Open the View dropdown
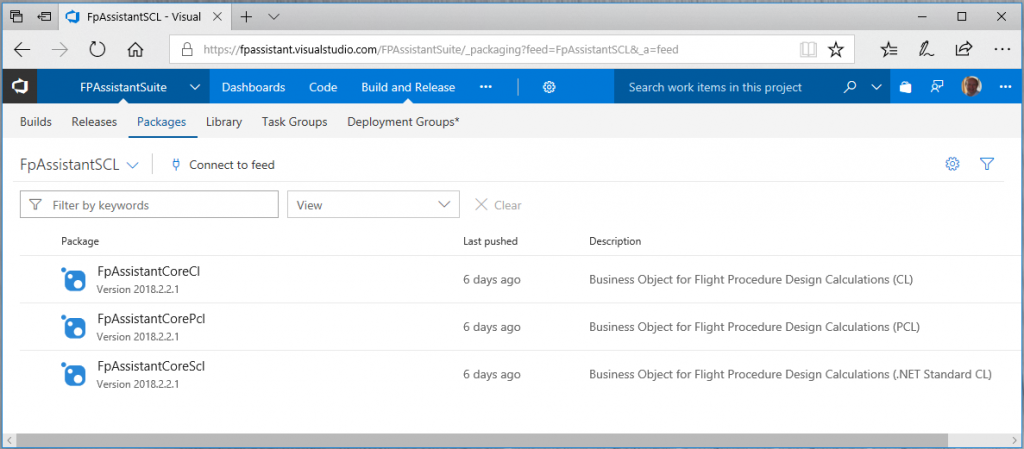 (x=373, y=205)
